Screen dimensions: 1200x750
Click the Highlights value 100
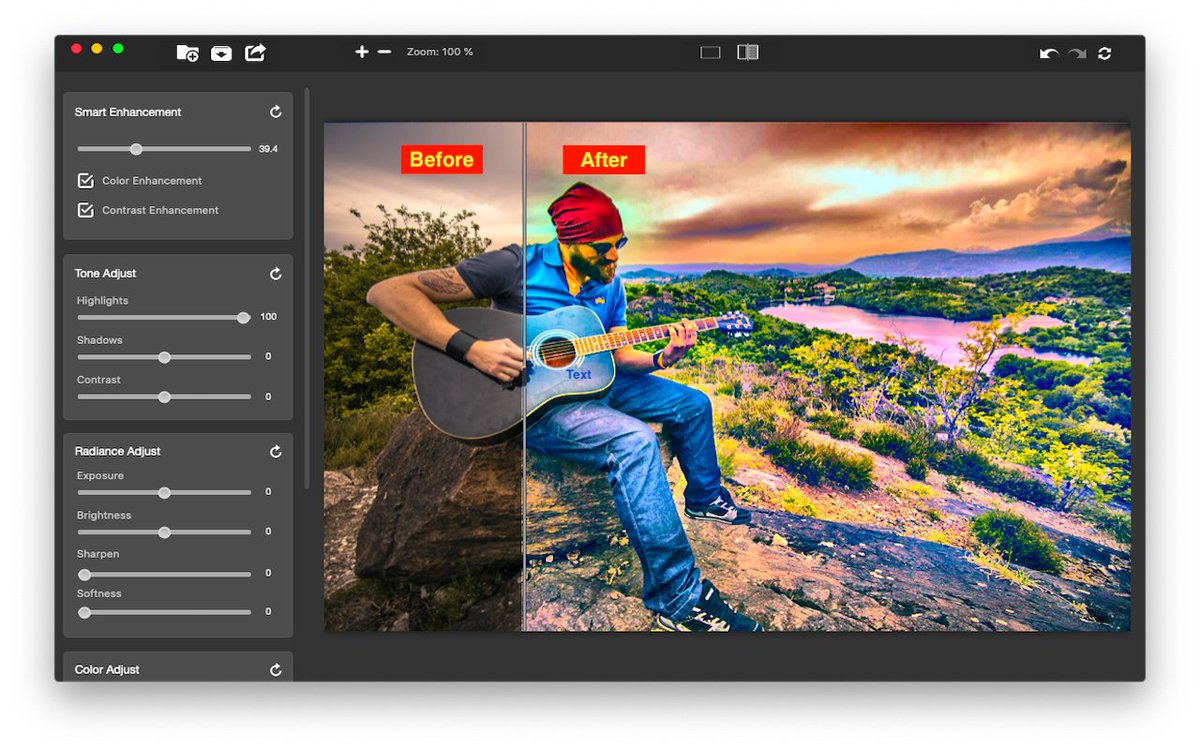point(268,317)
